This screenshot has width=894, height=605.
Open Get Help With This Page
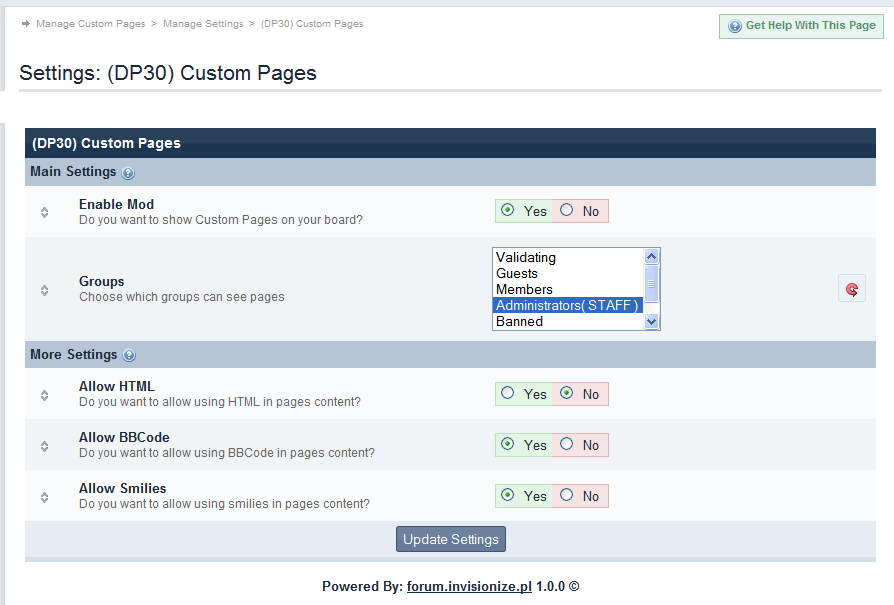point(801,26)
